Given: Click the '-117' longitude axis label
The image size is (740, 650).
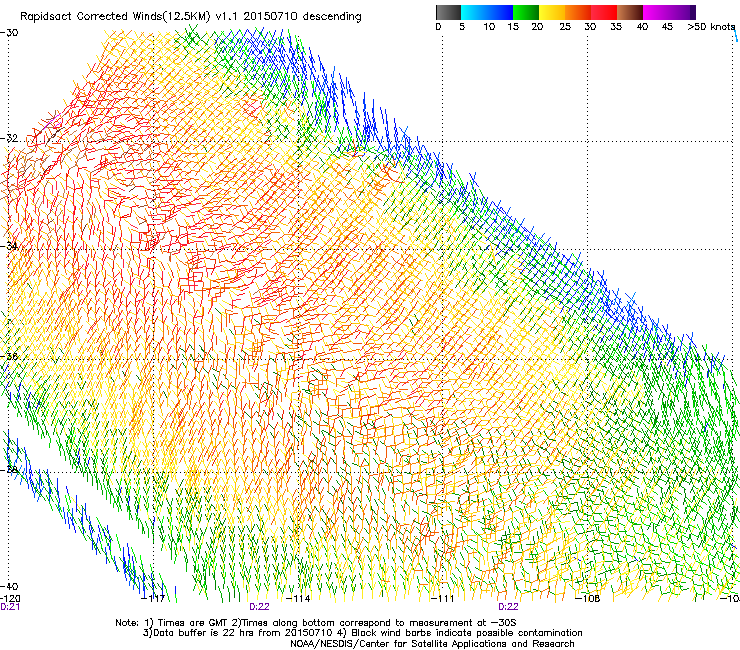Looking at the screenshot, I should pyautogui.click(x=153, y=599).
